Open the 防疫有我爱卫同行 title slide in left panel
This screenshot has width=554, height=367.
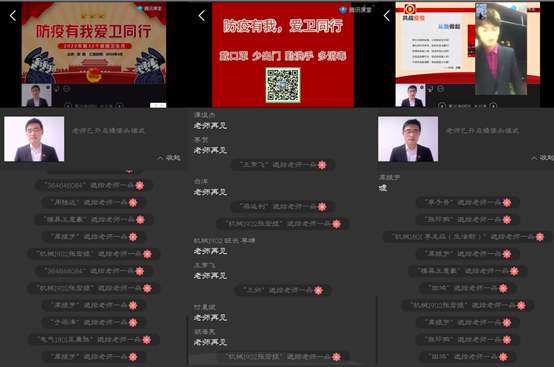94,43
